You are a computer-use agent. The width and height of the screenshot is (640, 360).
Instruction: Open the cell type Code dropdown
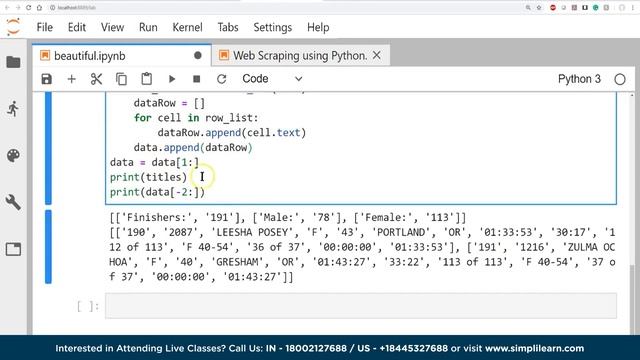point(272,79)
